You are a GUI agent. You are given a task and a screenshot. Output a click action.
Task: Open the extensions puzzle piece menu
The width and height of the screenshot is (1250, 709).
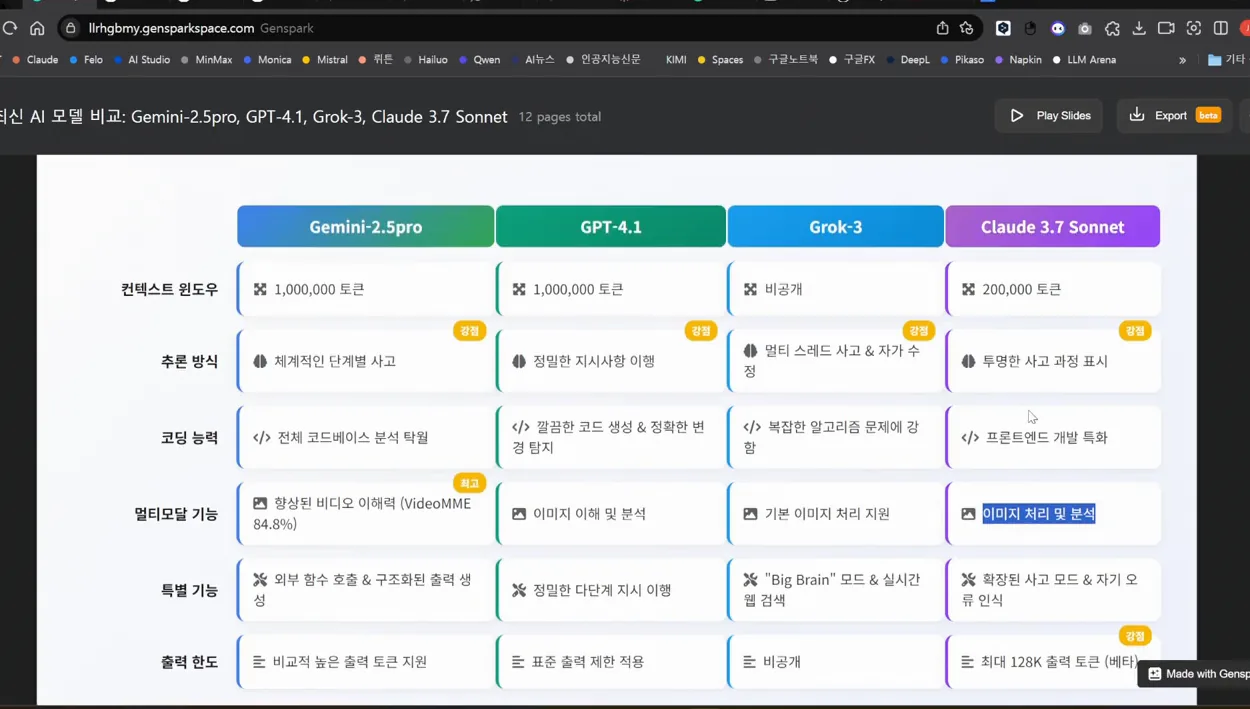(1112, 28)
